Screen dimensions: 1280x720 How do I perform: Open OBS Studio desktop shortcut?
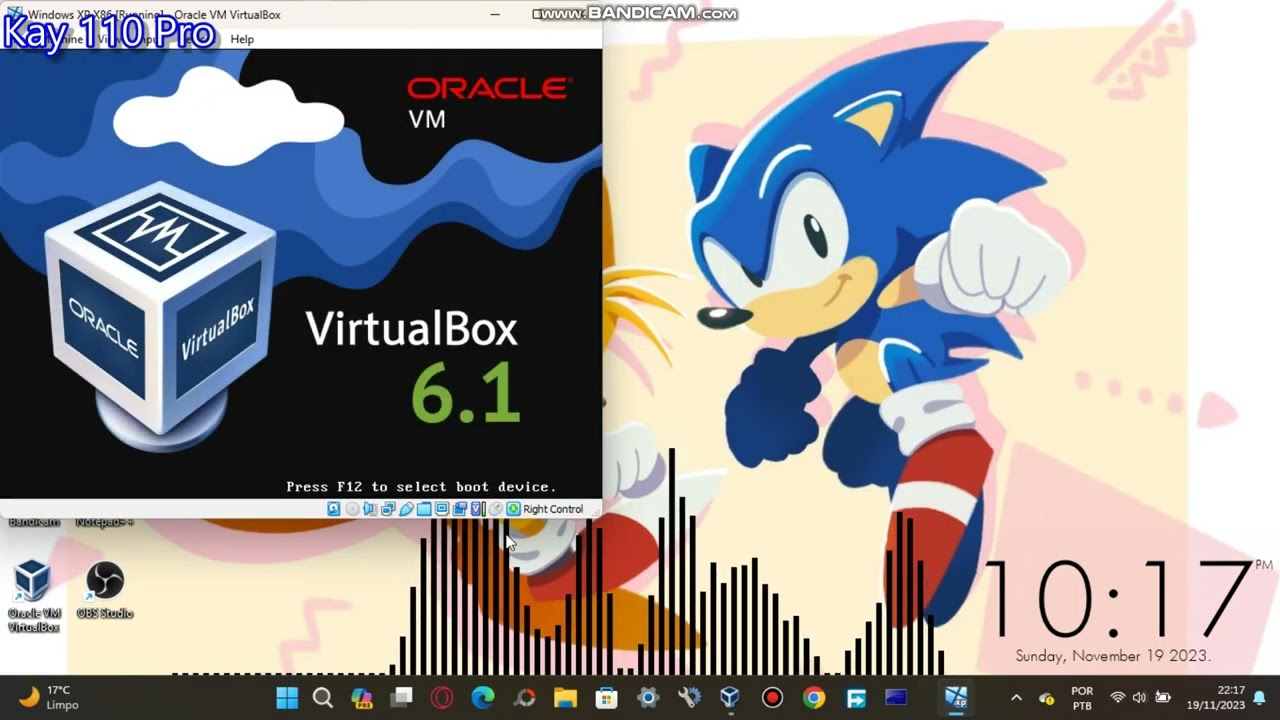pyautogui.click(x=105, y=590)
